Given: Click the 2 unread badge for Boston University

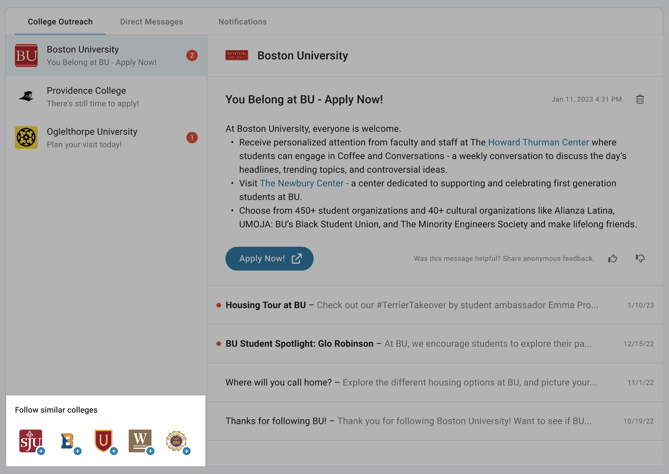Looking at the screenshot, I should click(x=192, y=55).
